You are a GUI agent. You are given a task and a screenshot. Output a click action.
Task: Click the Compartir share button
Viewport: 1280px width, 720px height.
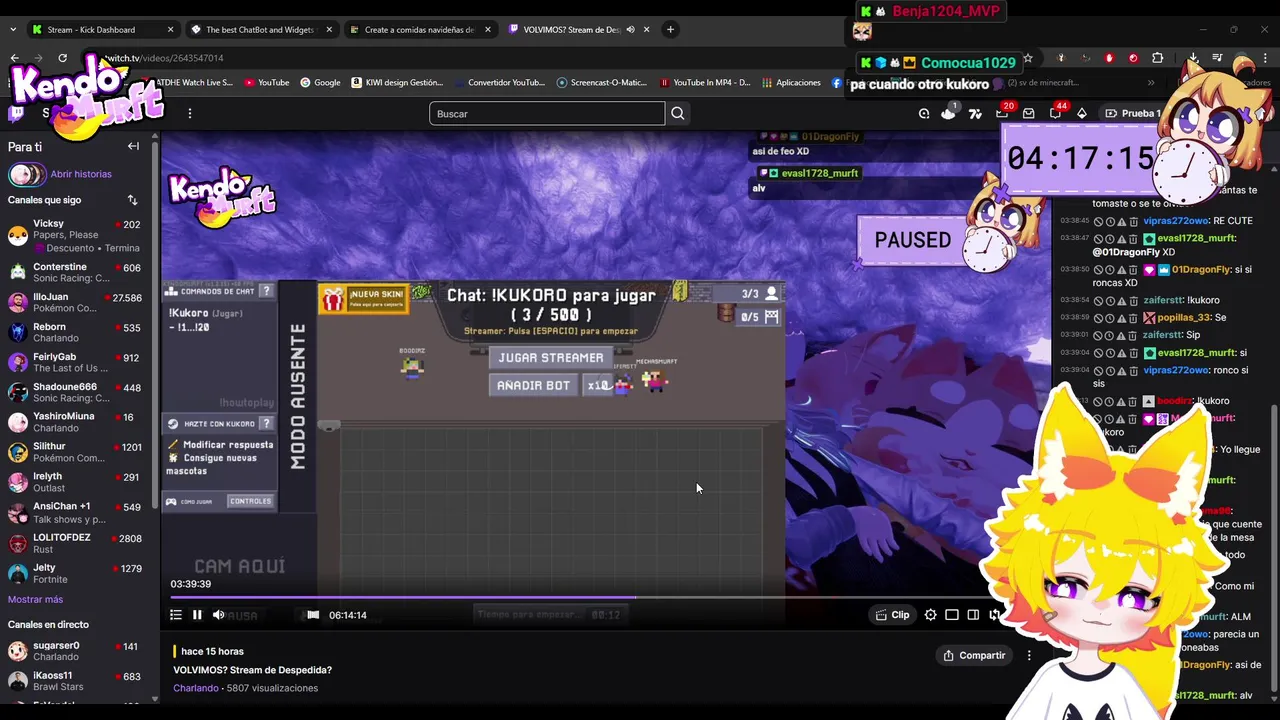point(974,655)
